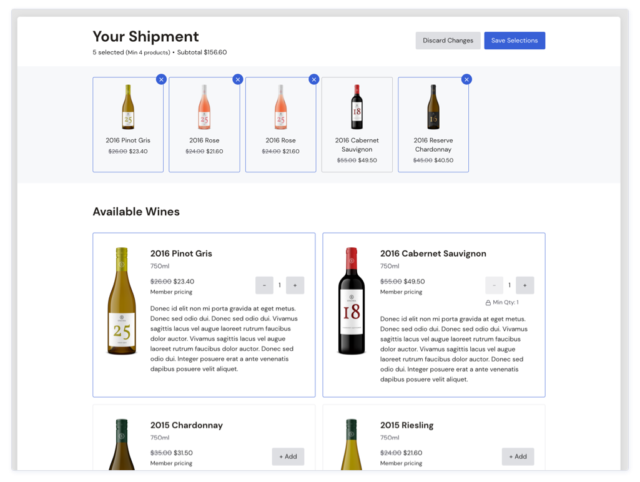Decrease 2016 Pinot Gris quantity with minus
This screenshot has width=640, height=482.
point(264,285)
